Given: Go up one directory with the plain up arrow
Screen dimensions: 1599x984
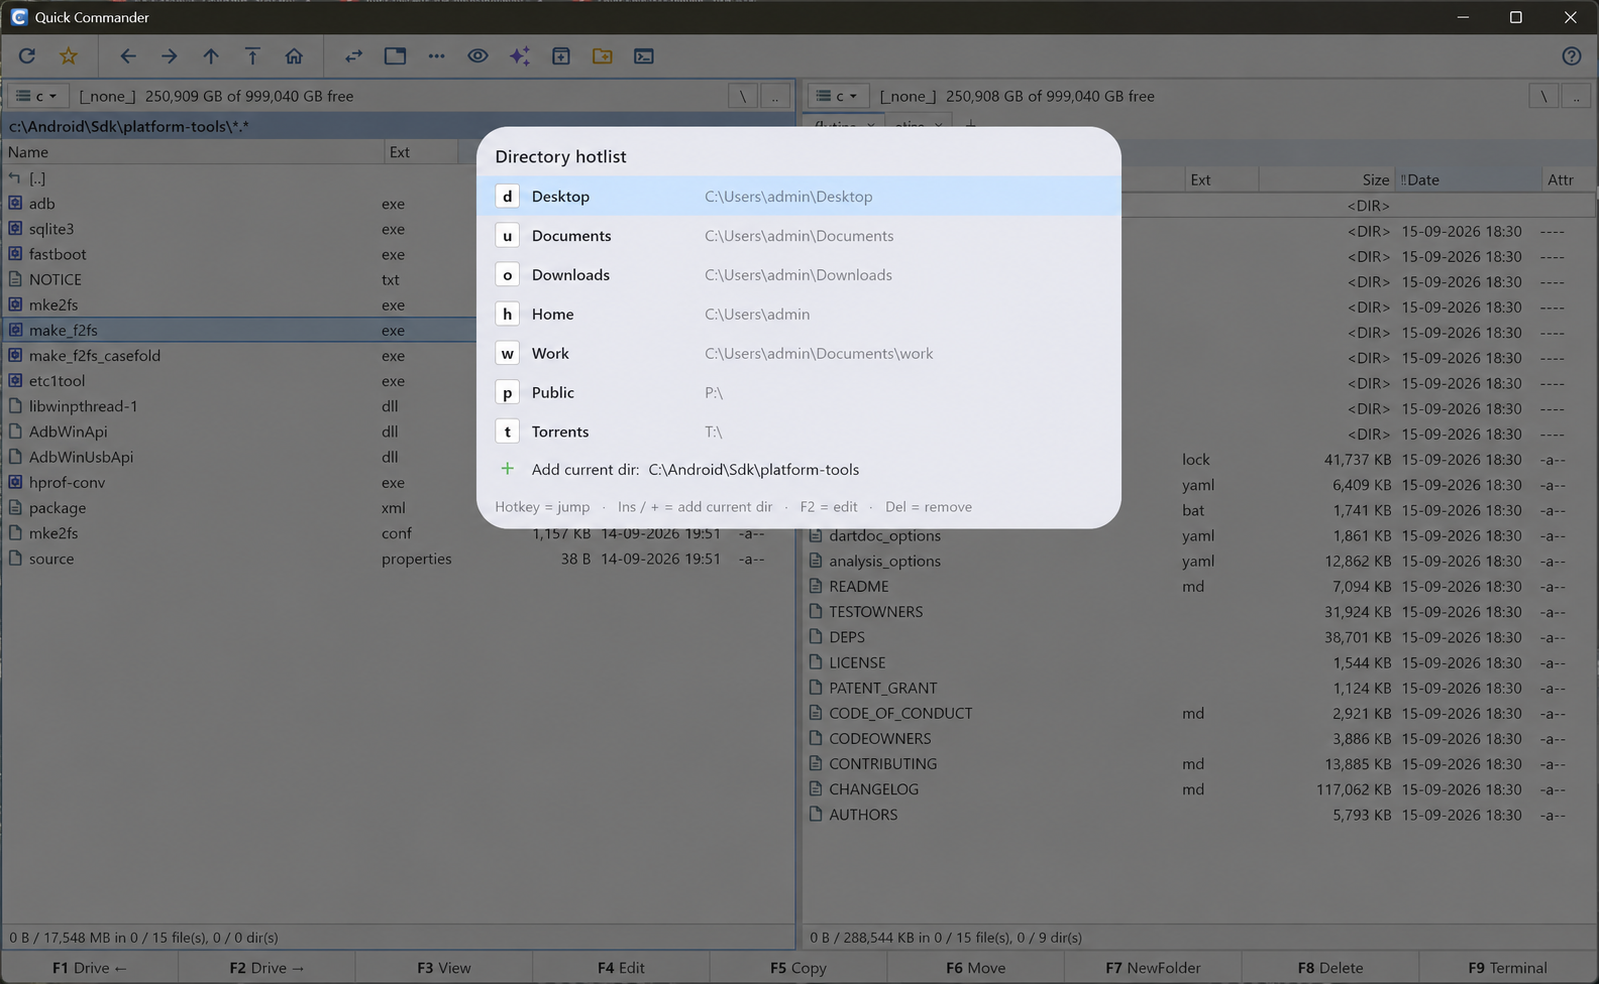Looking at the screenshot, I should click(211, 56).
